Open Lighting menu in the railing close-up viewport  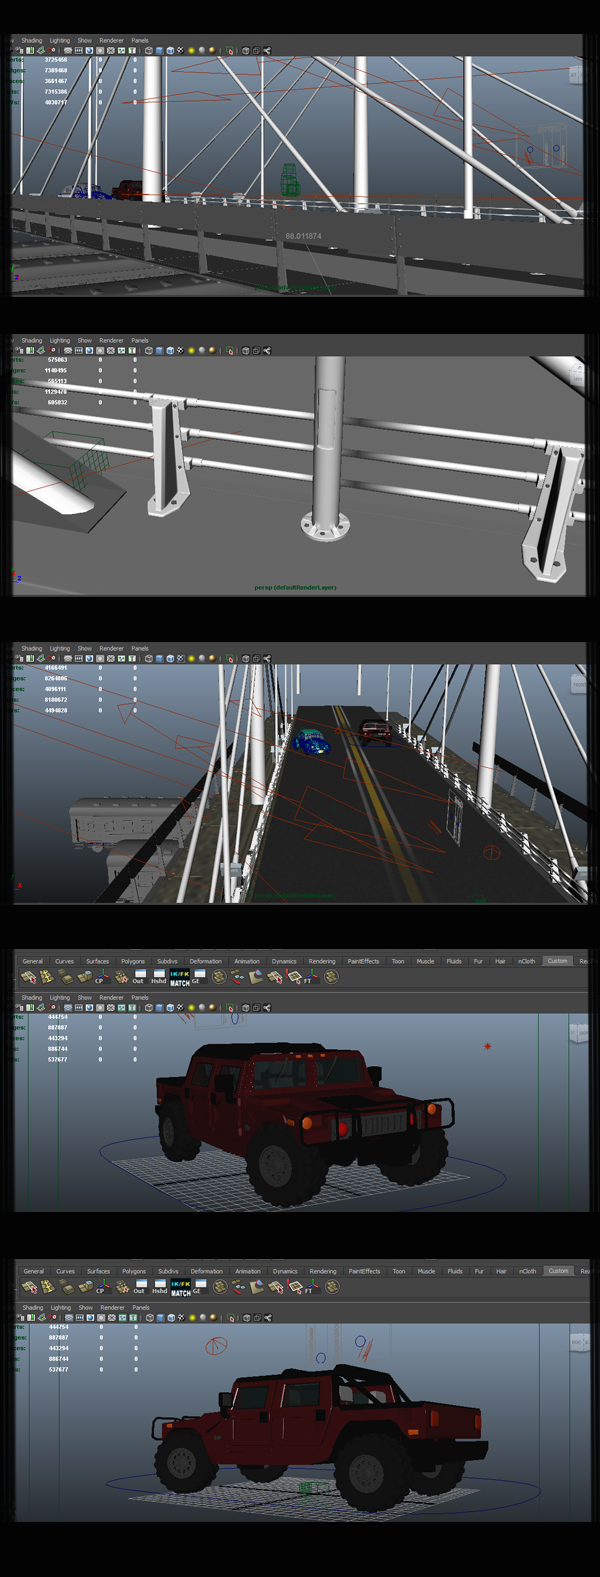(60, 340)
